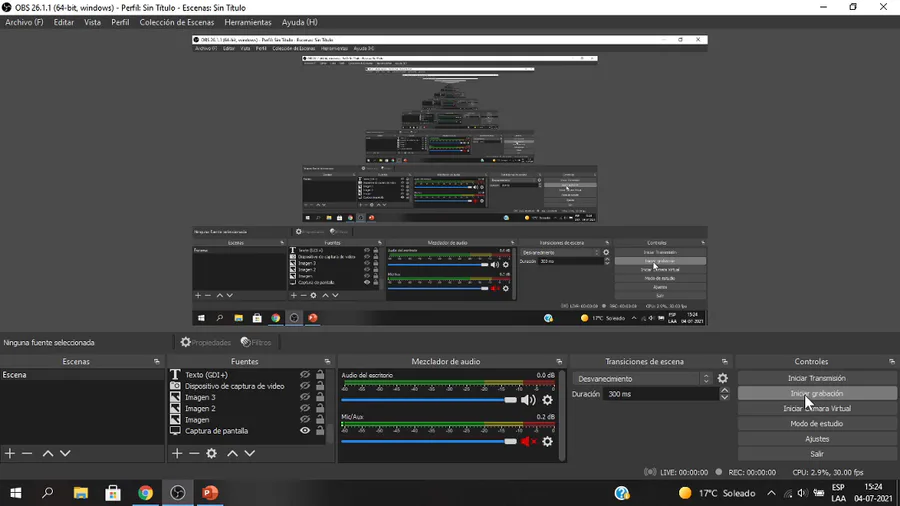Pop out the Mezclador de audio dock

[x=559, y=361]
